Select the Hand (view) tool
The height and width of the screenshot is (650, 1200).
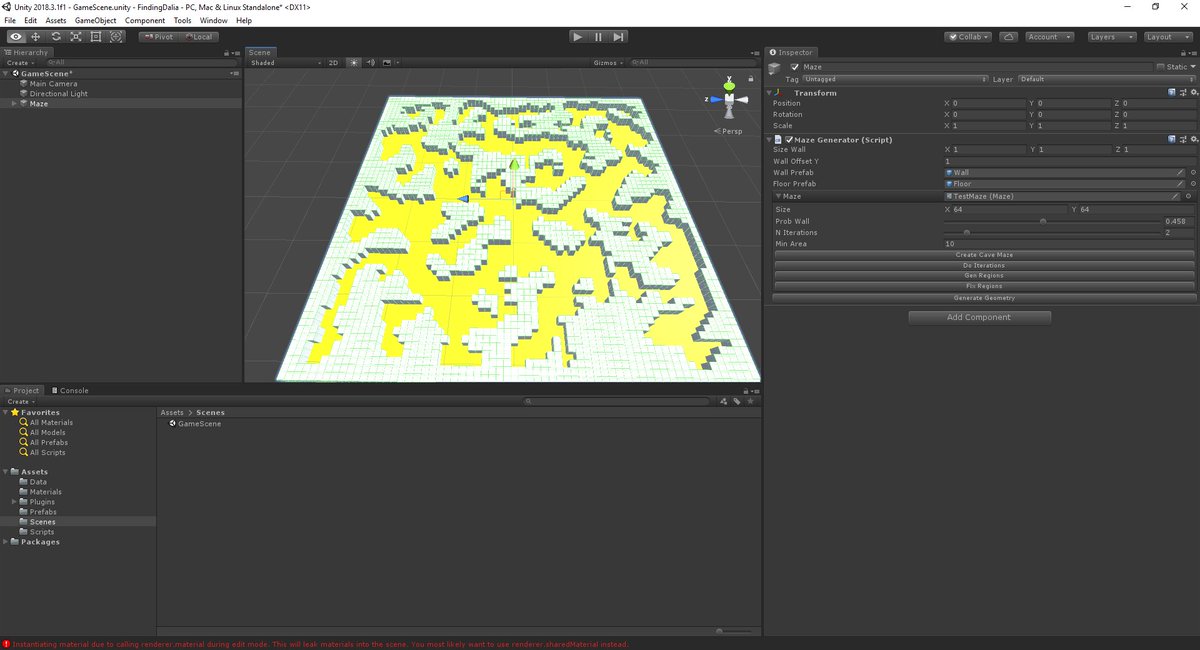(16, 36)
